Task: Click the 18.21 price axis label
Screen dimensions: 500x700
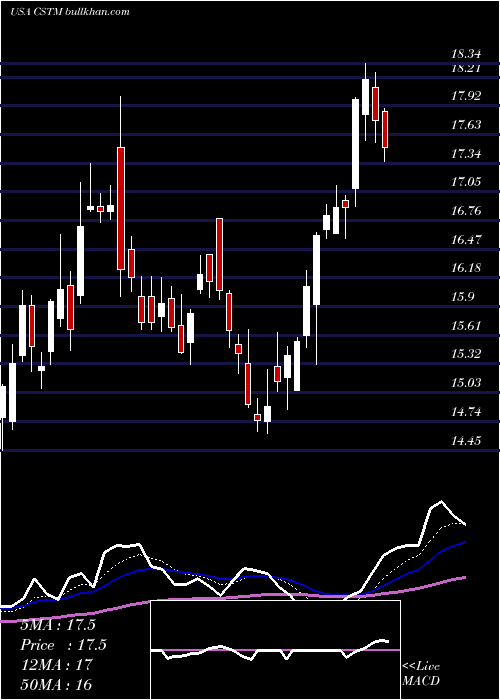Action: [467, 68]
